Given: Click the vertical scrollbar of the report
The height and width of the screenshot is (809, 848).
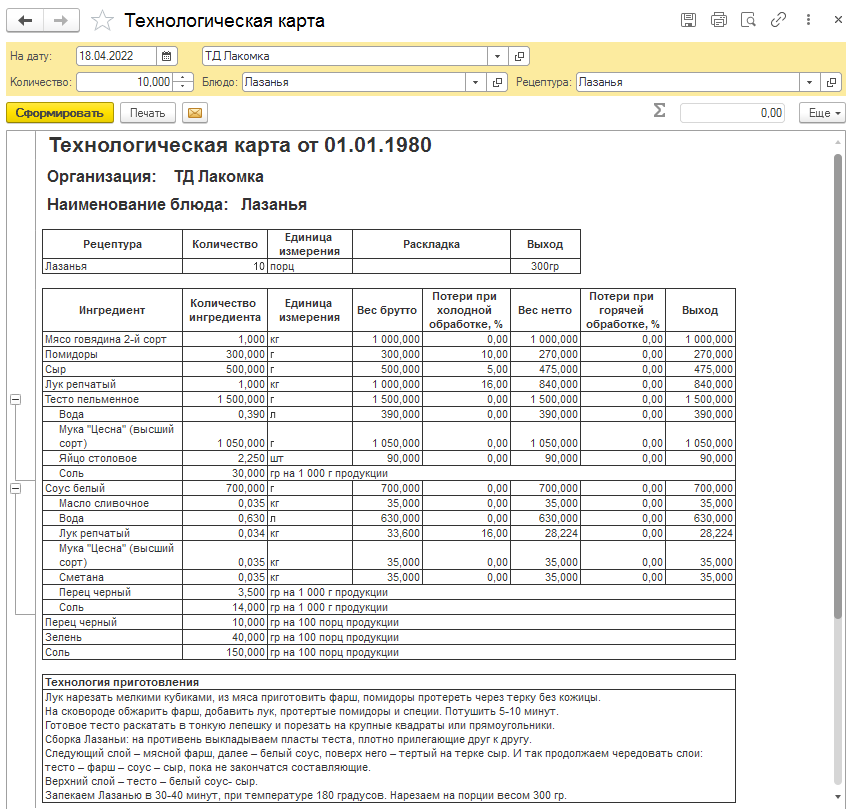Looking at the screenshot, I should click(x=838, y=400).
